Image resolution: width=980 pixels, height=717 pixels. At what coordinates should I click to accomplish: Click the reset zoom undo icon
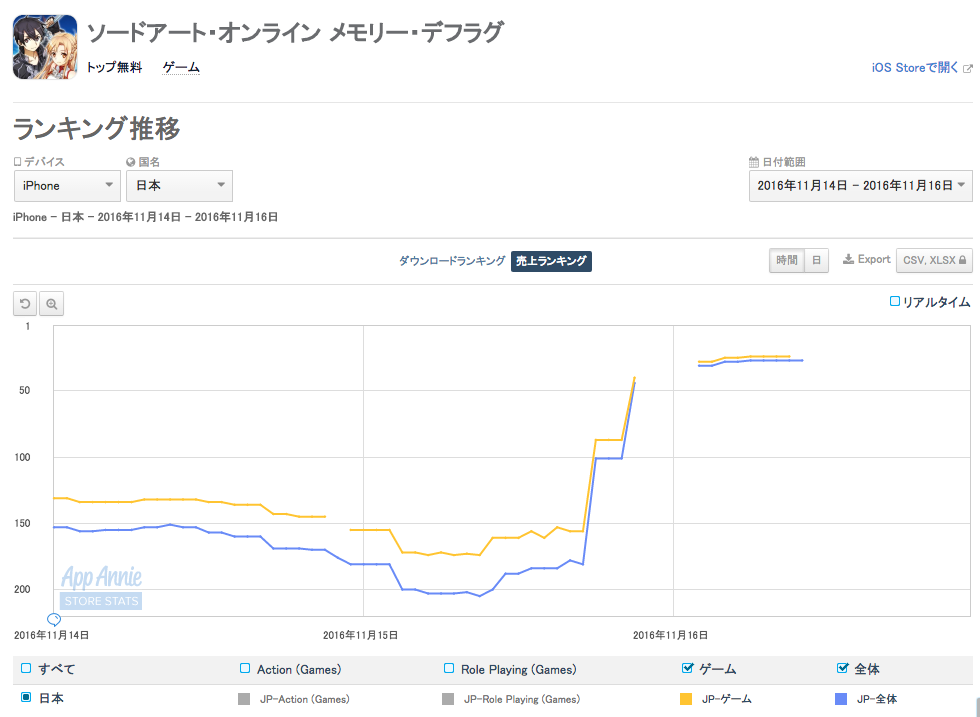(x=25, y=304)
